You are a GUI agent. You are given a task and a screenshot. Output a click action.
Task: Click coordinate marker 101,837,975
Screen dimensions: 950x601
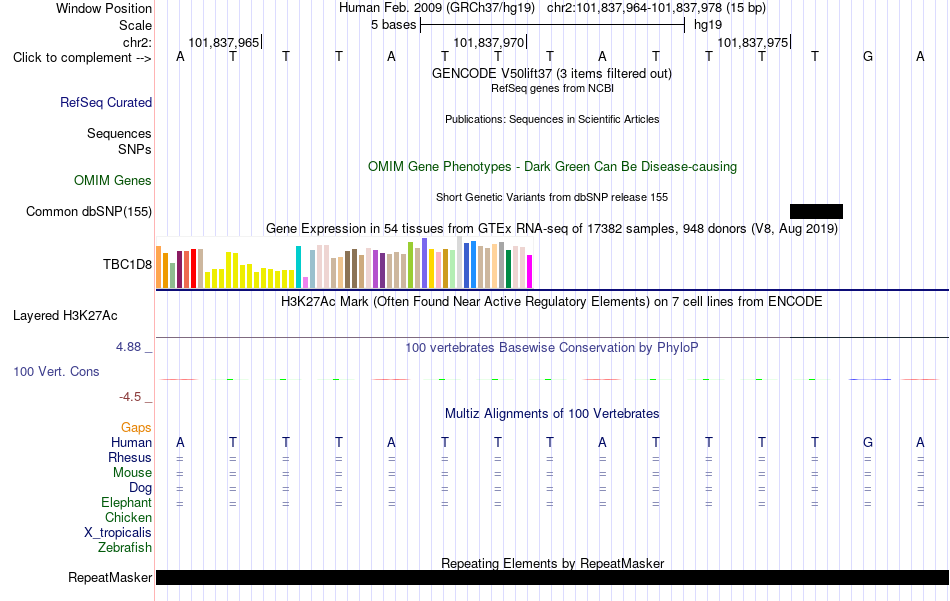tap(752, 42)
